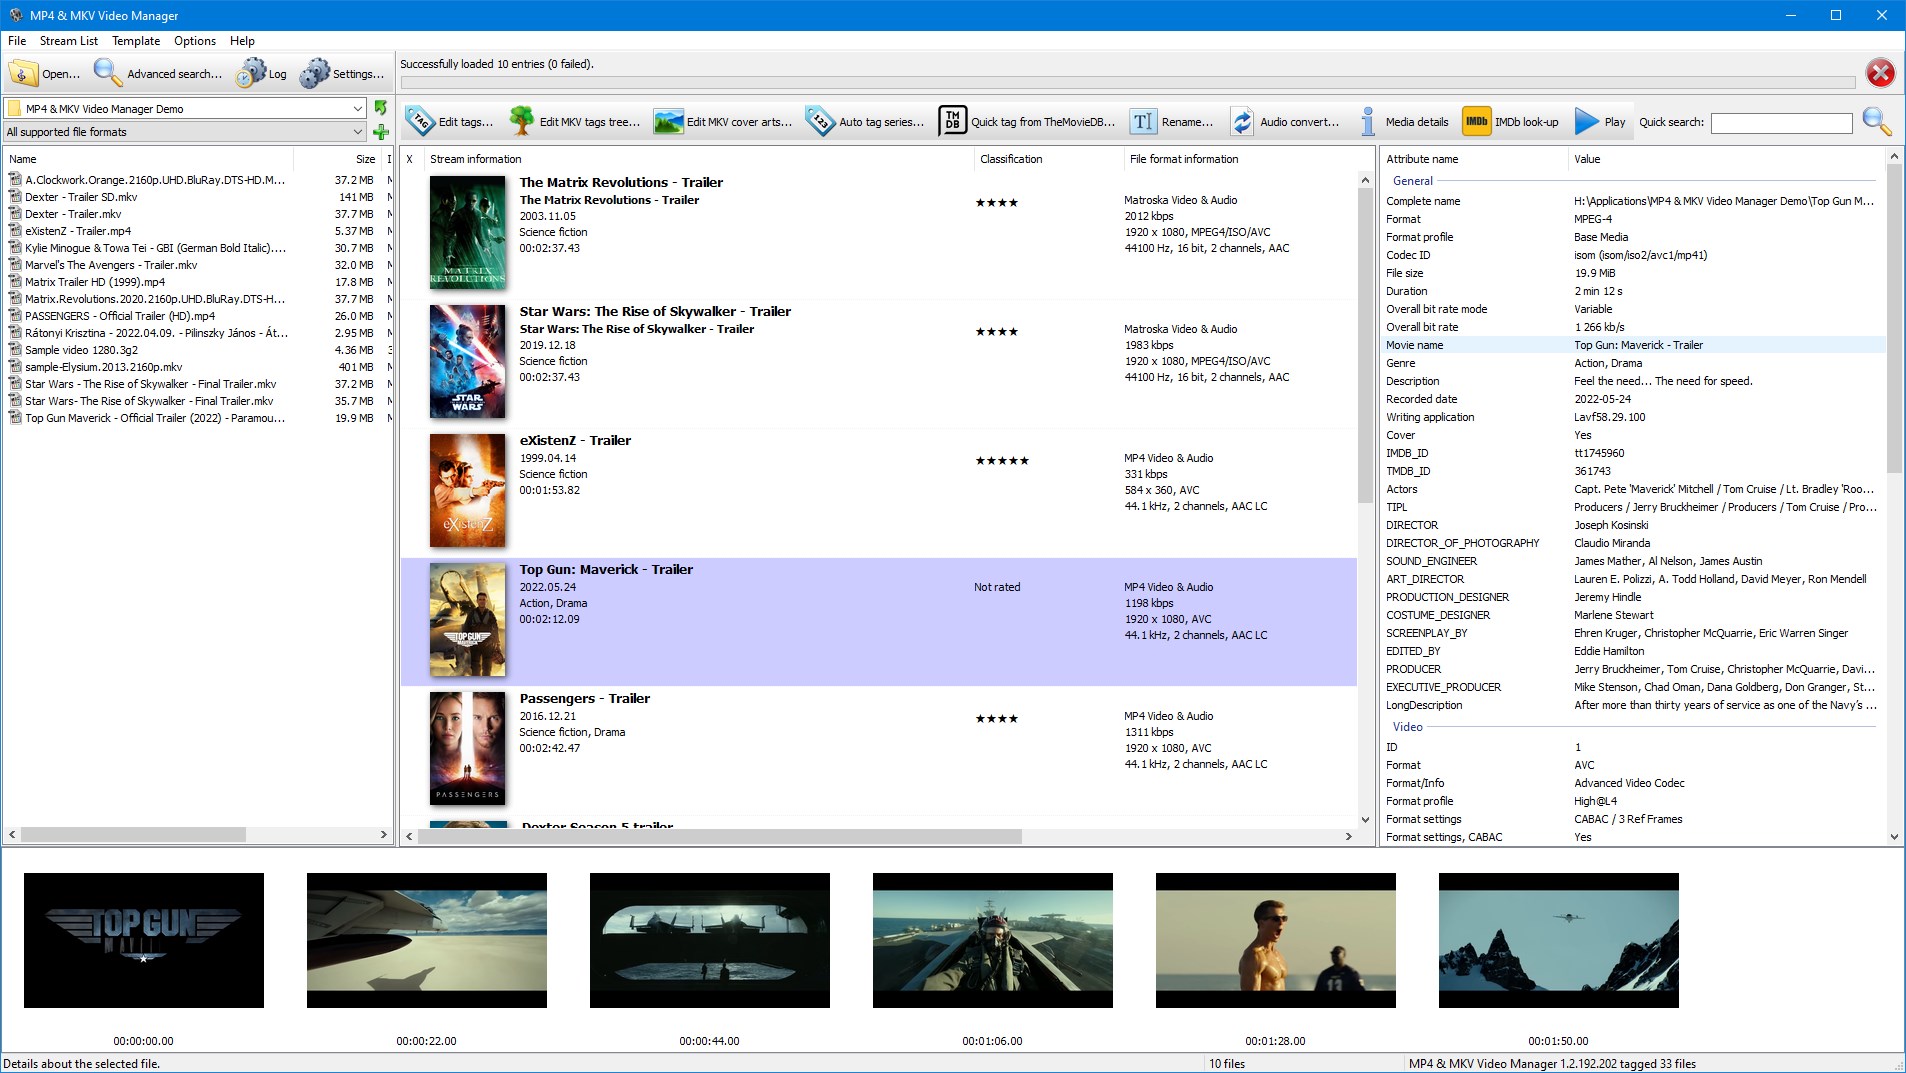
Task: Open the Options menu
Action: click(x=195, y=41)
